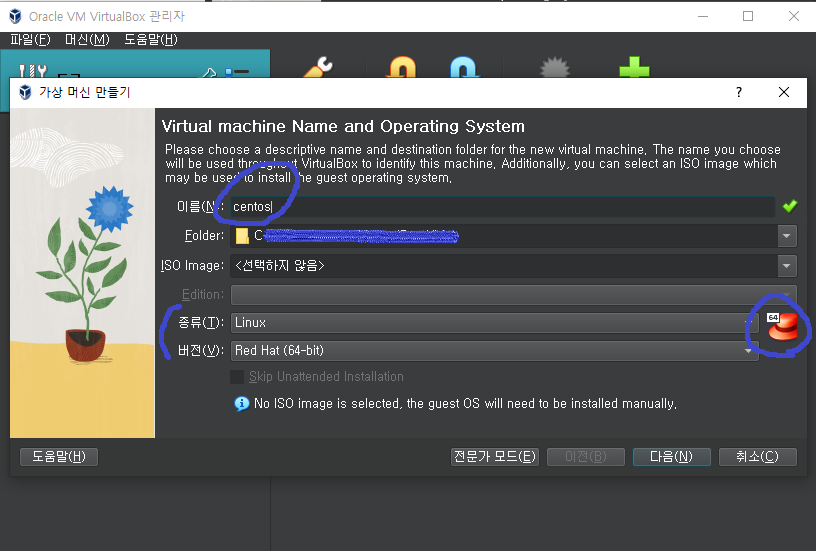
Task: Close the 가상 머신 만들기 dialog
Action: click(x=784, y=92)
